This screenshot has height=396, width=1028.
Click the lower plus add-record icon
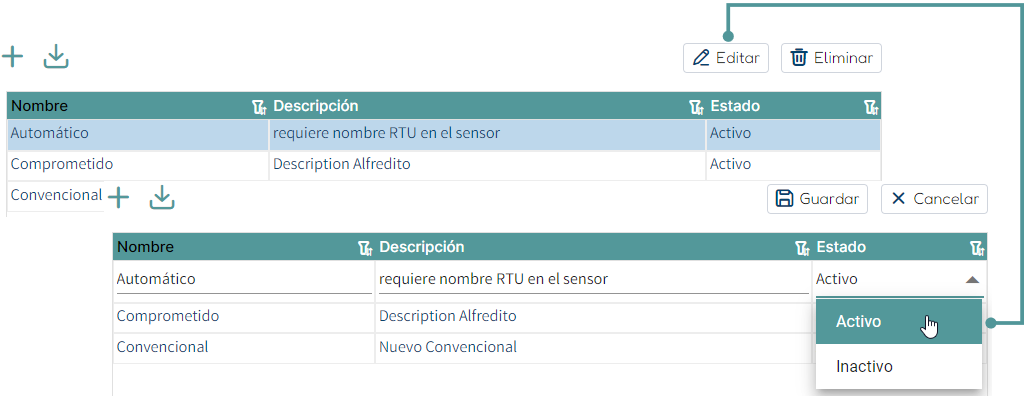(x=118, y=197)
